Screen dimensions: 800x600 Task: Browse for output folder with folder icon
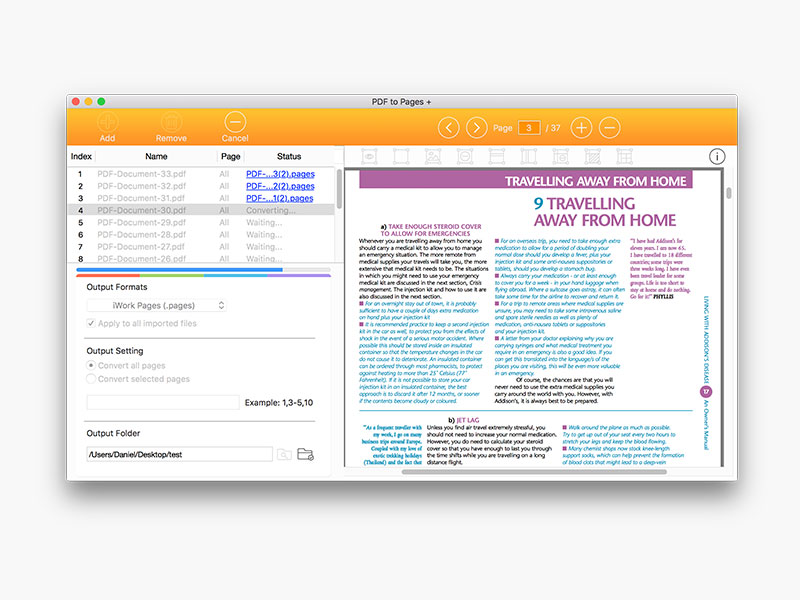[x=306, y=454]
